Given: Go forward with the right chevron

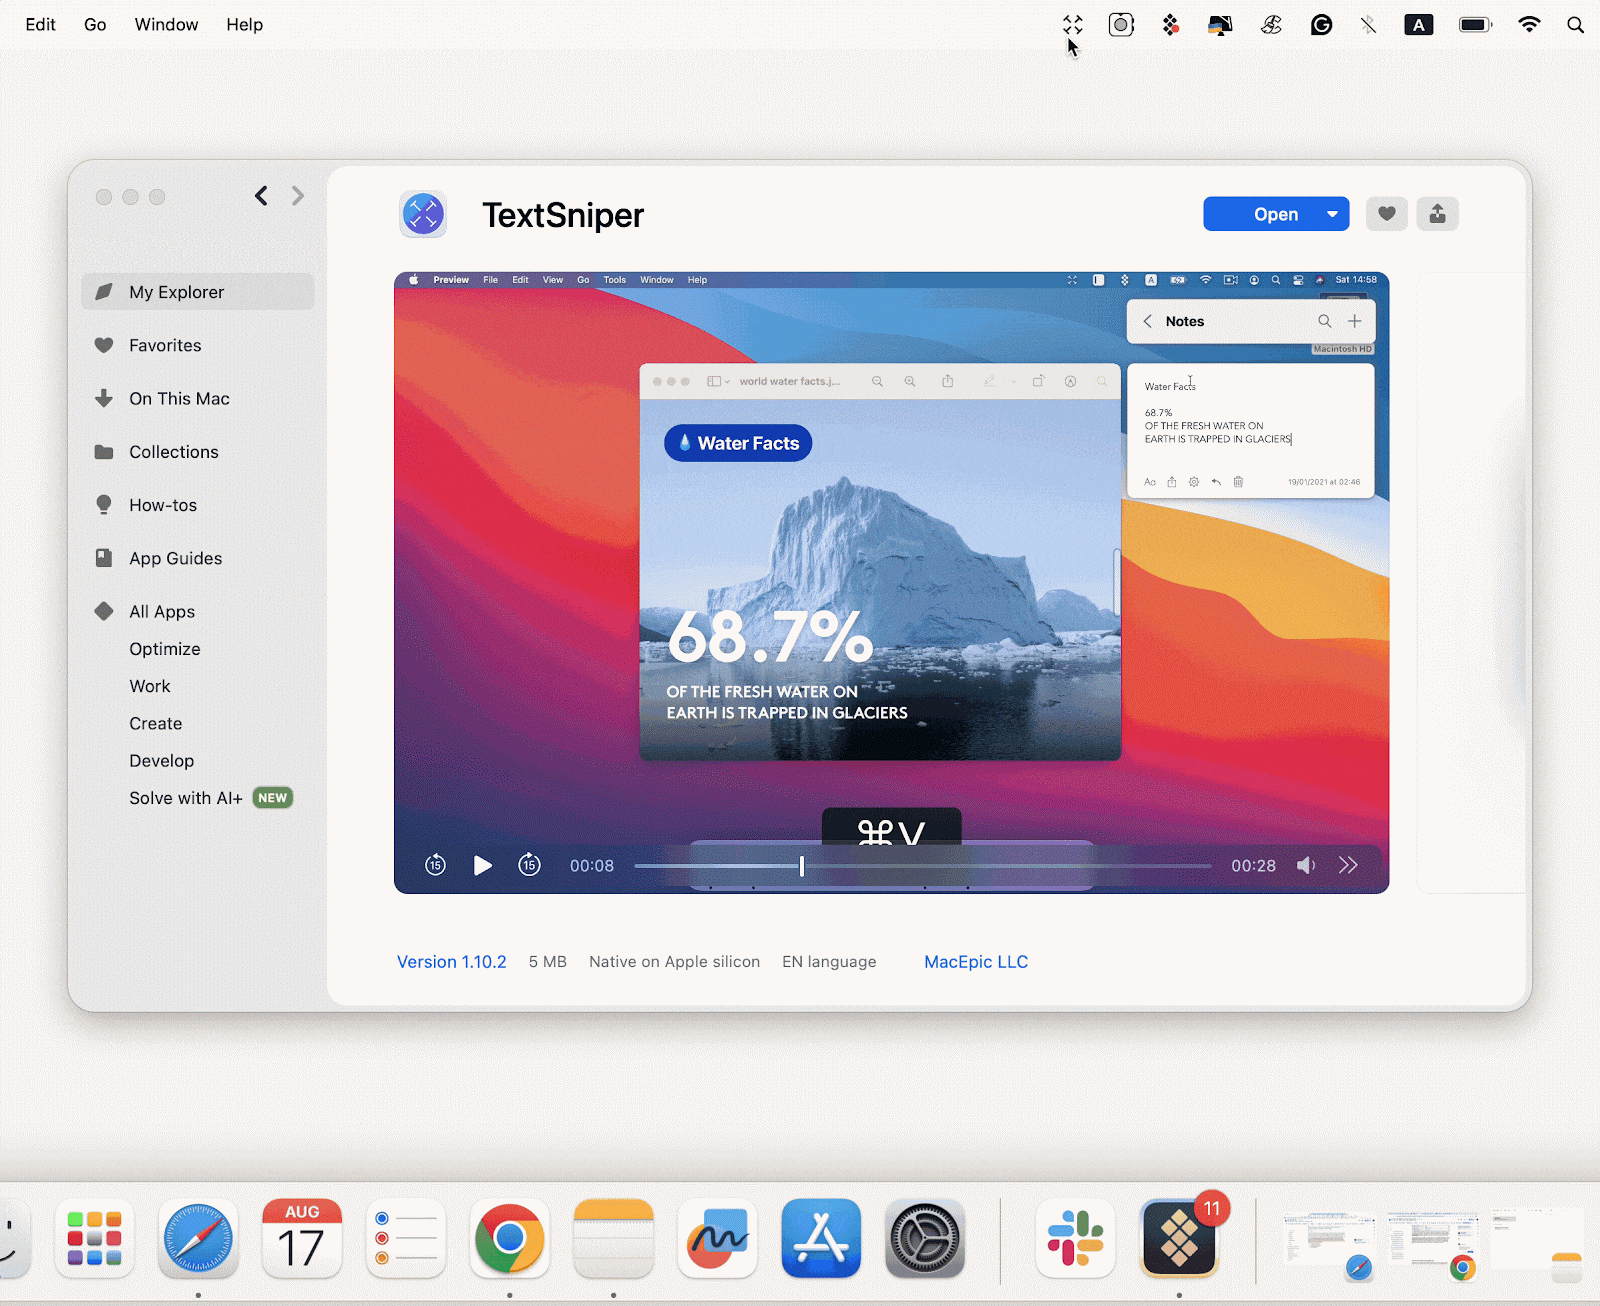Looking at the screenshot, I should (297, 196).
